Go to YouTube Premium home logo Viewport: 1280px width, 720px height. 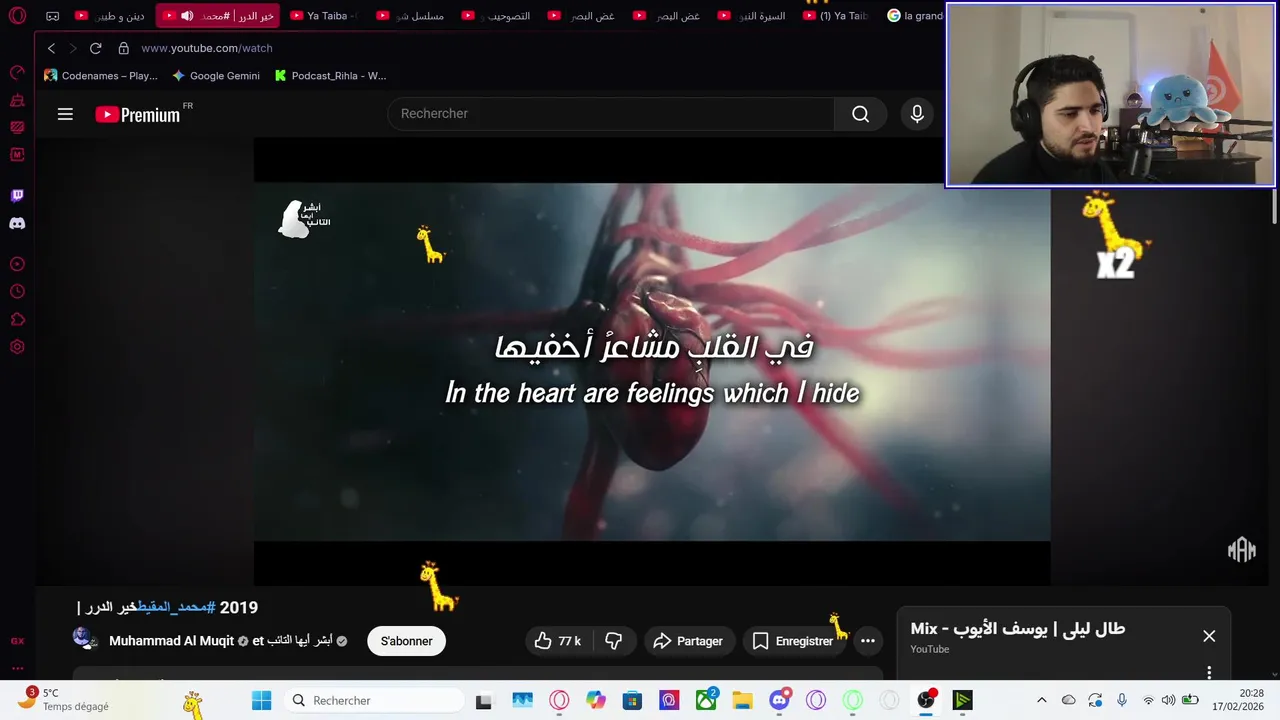(x=138, y=114)
